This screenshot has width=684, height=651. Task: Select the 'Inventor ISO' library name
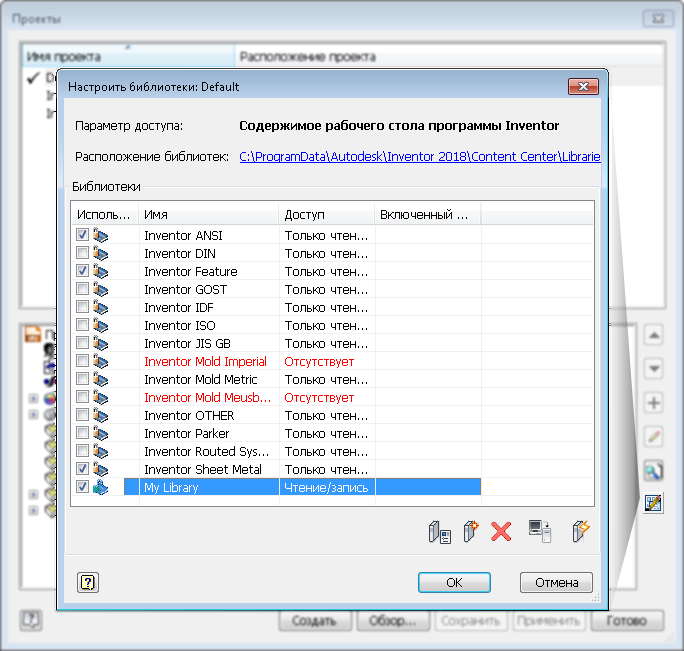tap(180, 326)
